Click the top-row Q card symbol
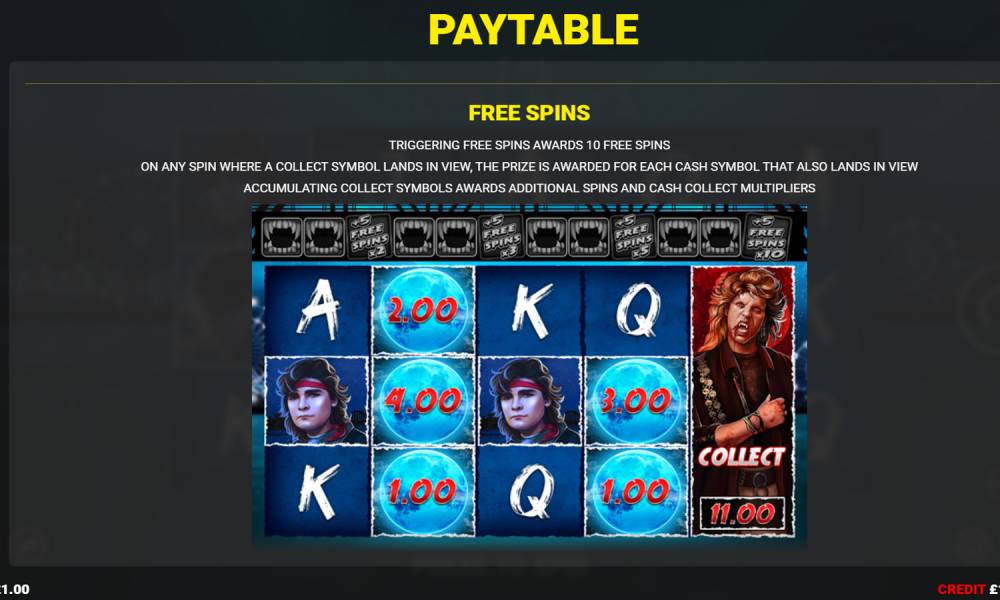1000x600 pixels. click(x=636, y=310)
